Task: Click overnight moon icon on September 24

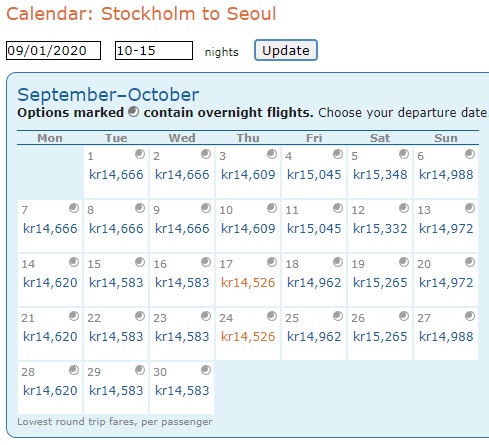Action: tap(272, 316)
